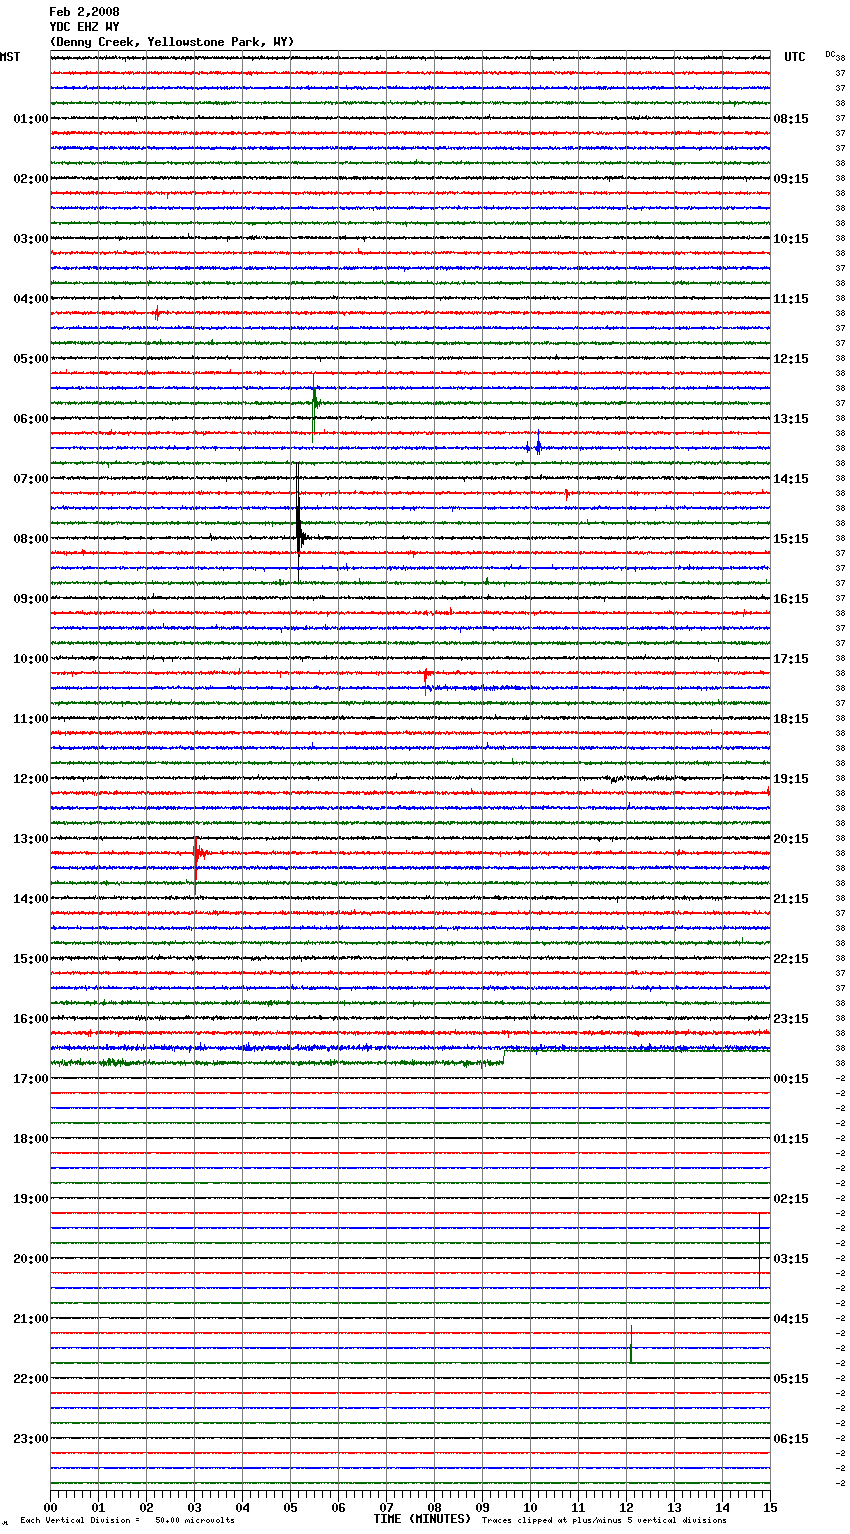Click the '08:15' UTC time label
The height and width of the screenshot is (1534, 850).
coord(791,119)
